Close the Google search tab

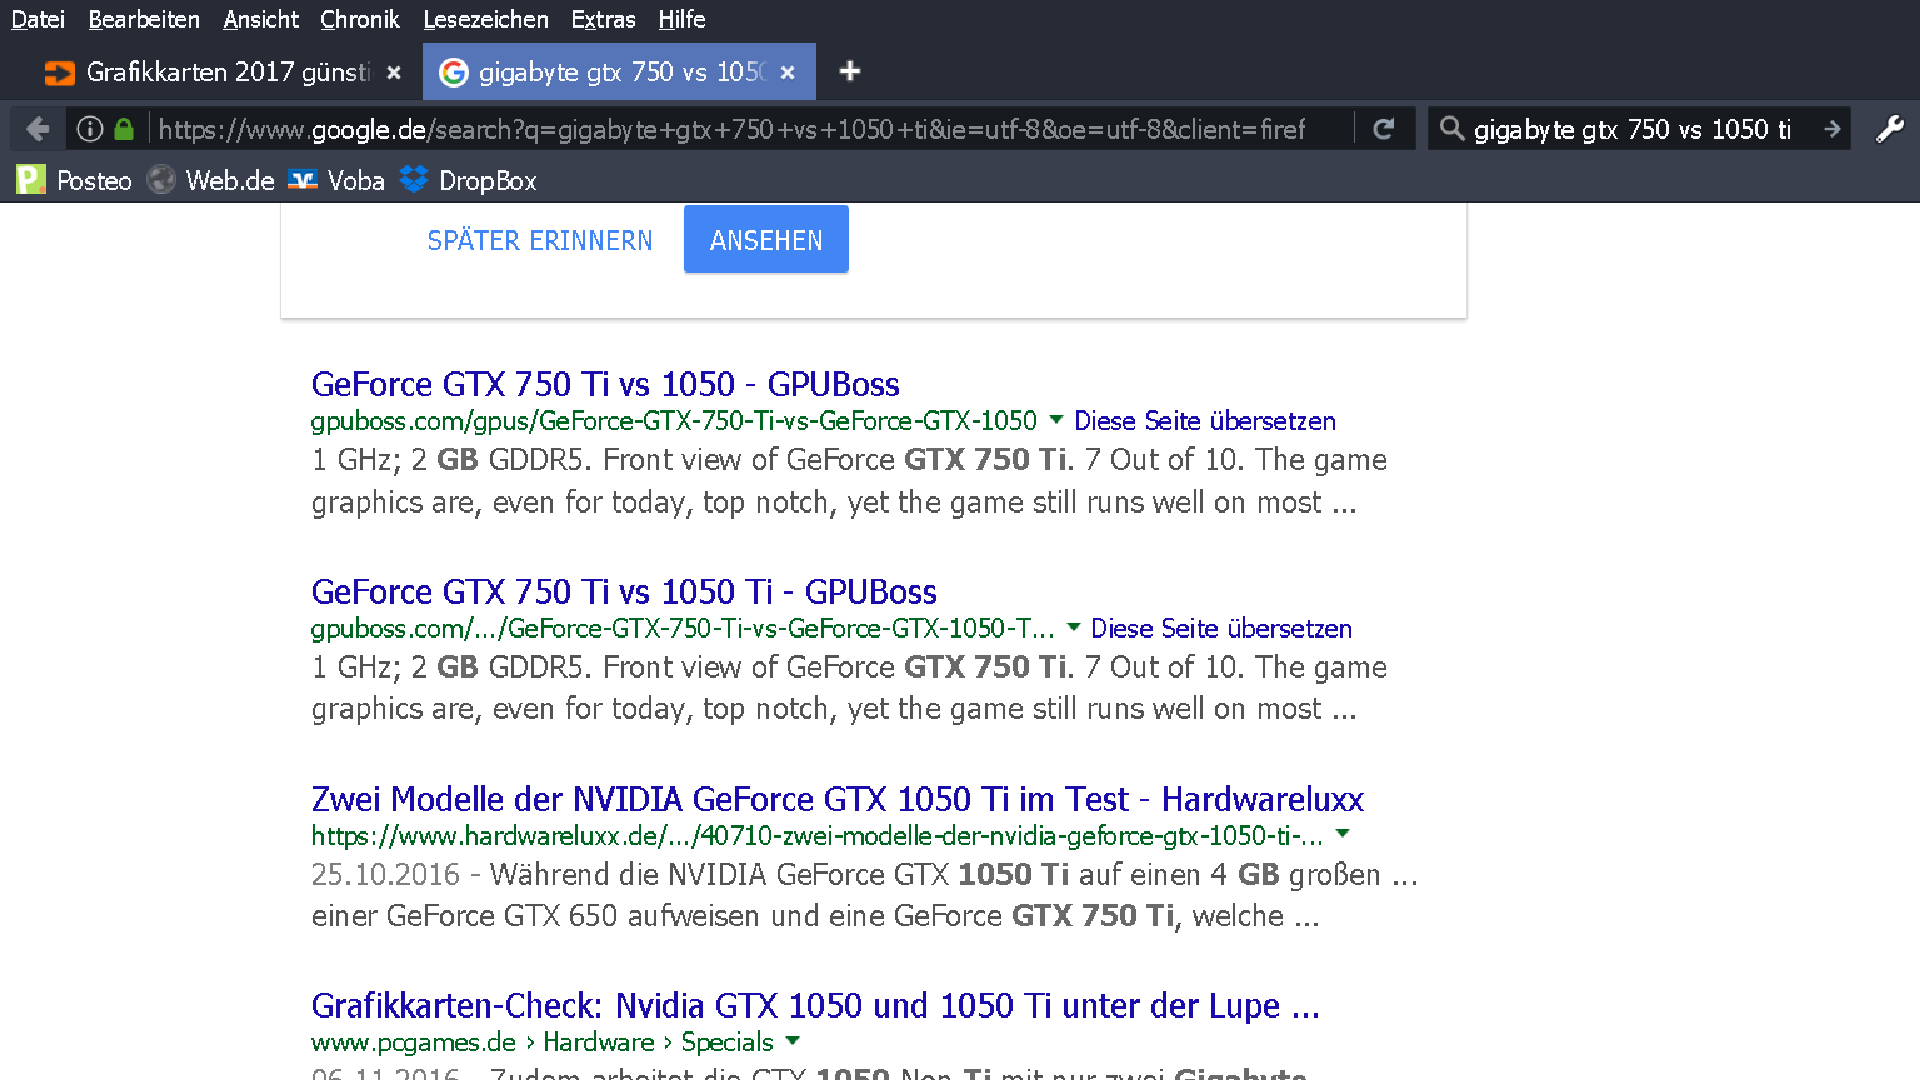tap(788, 72)
